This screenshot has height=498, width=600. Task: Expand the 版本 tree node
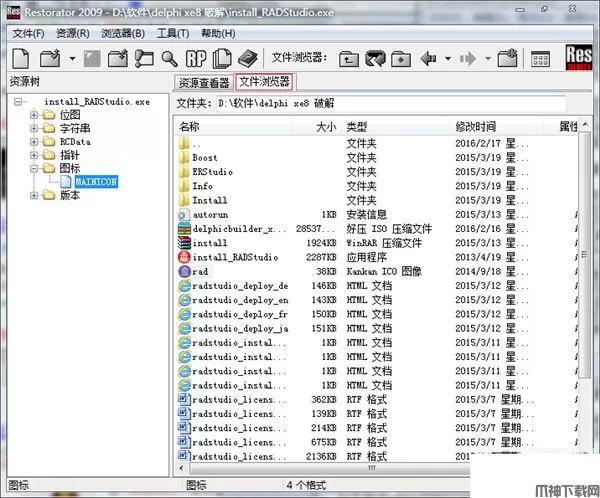pyautogui.click(x=35, y=196)
